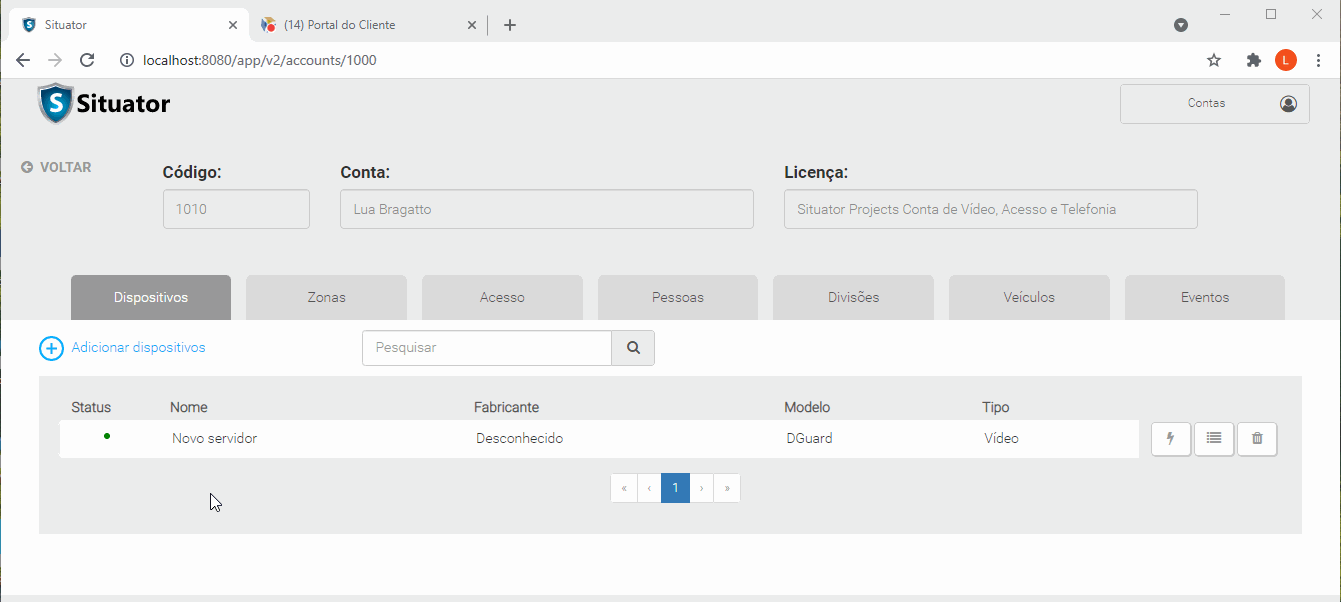
Task: Click Adicionar dispositivos link
Action: 138,348
